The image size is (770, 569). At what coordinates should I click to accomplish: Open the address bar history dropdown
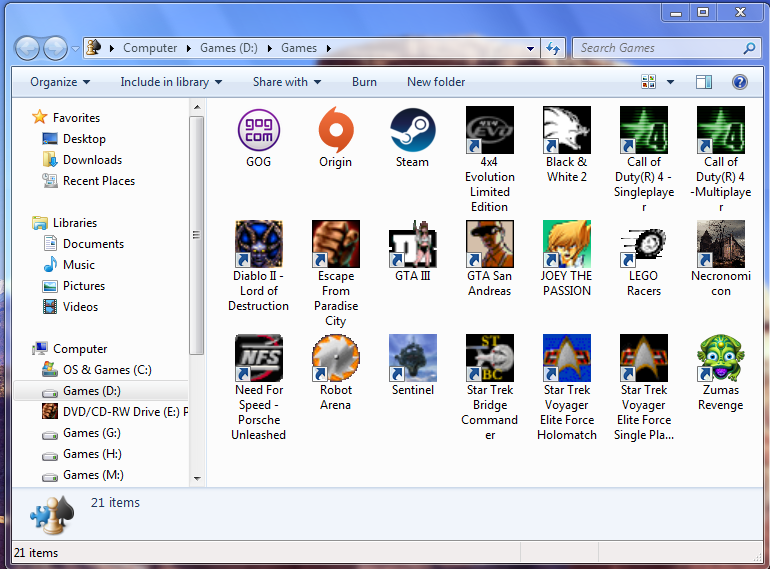[530, 48]
